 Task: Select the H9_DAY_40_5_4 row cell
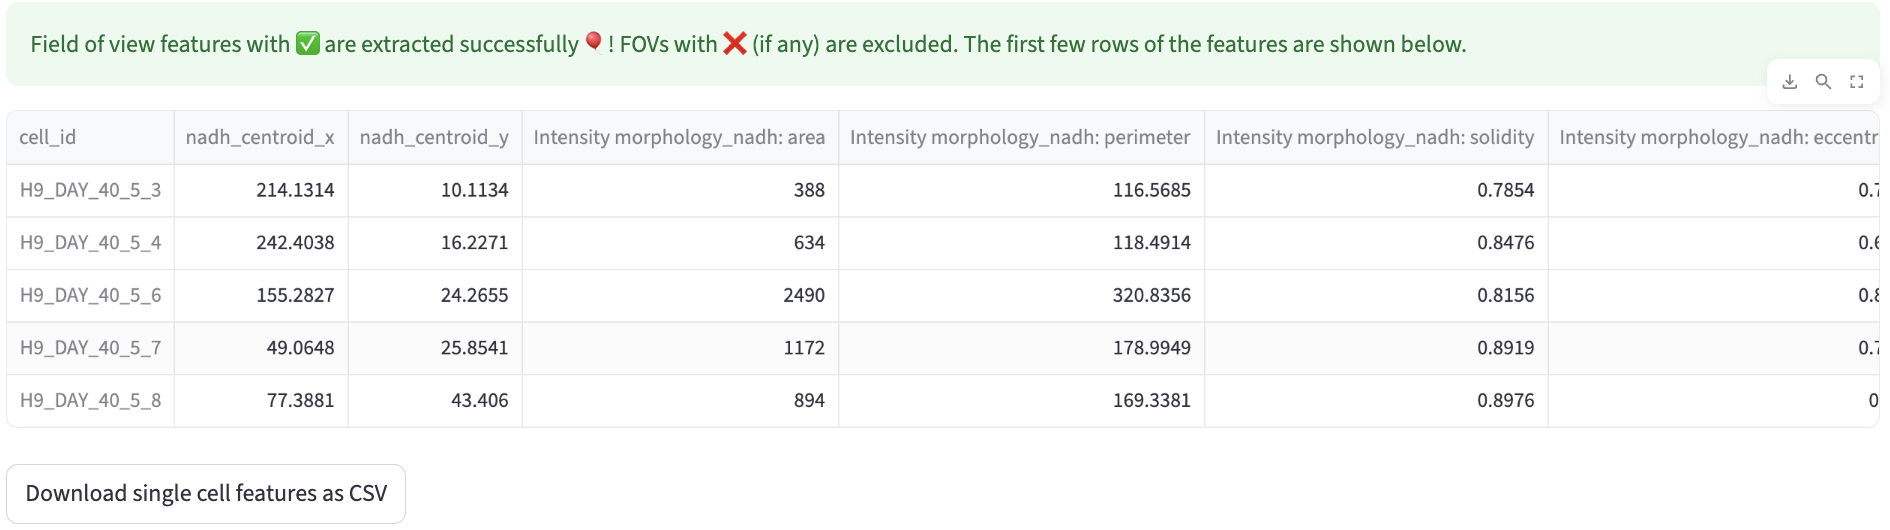(90, 243)
